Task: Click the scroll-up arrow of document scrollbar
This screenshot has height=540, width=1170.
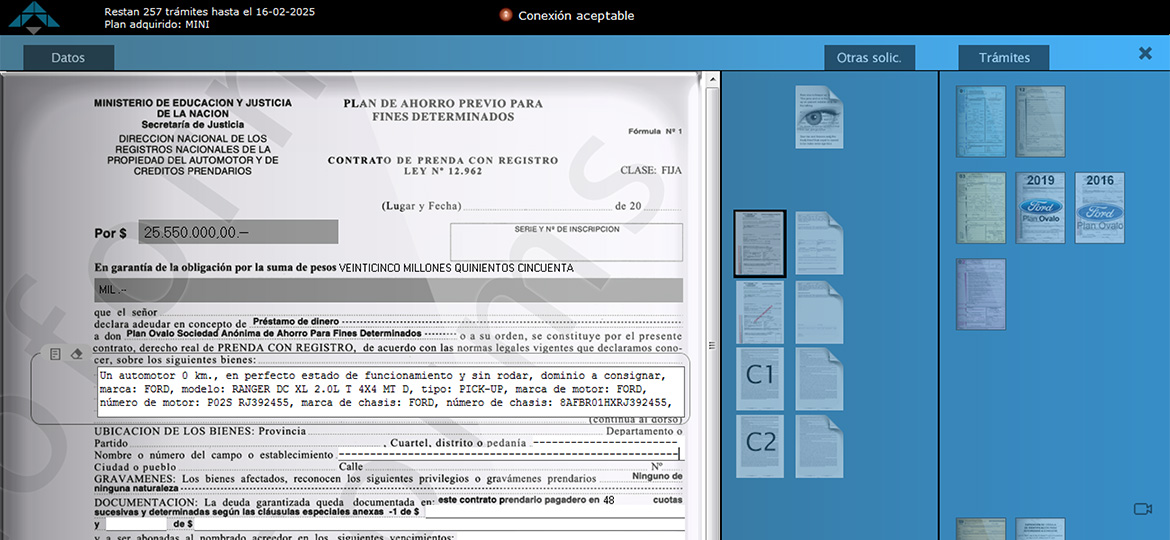Action: coord(709,78)
